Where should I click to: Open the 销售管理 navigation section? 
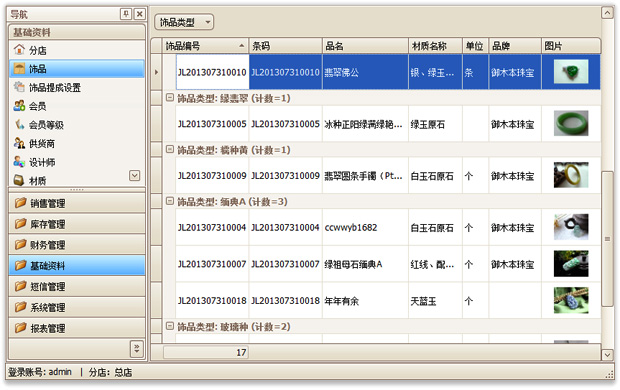tap(77, 203)
